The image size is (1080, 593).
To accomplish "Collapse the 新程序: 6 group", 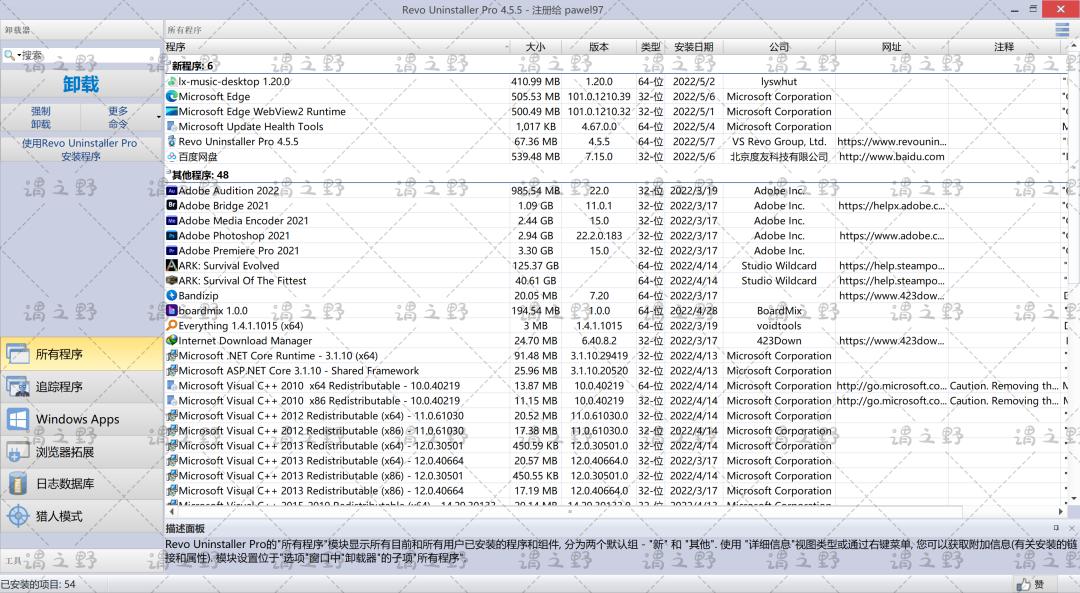I will click(168, 62).
